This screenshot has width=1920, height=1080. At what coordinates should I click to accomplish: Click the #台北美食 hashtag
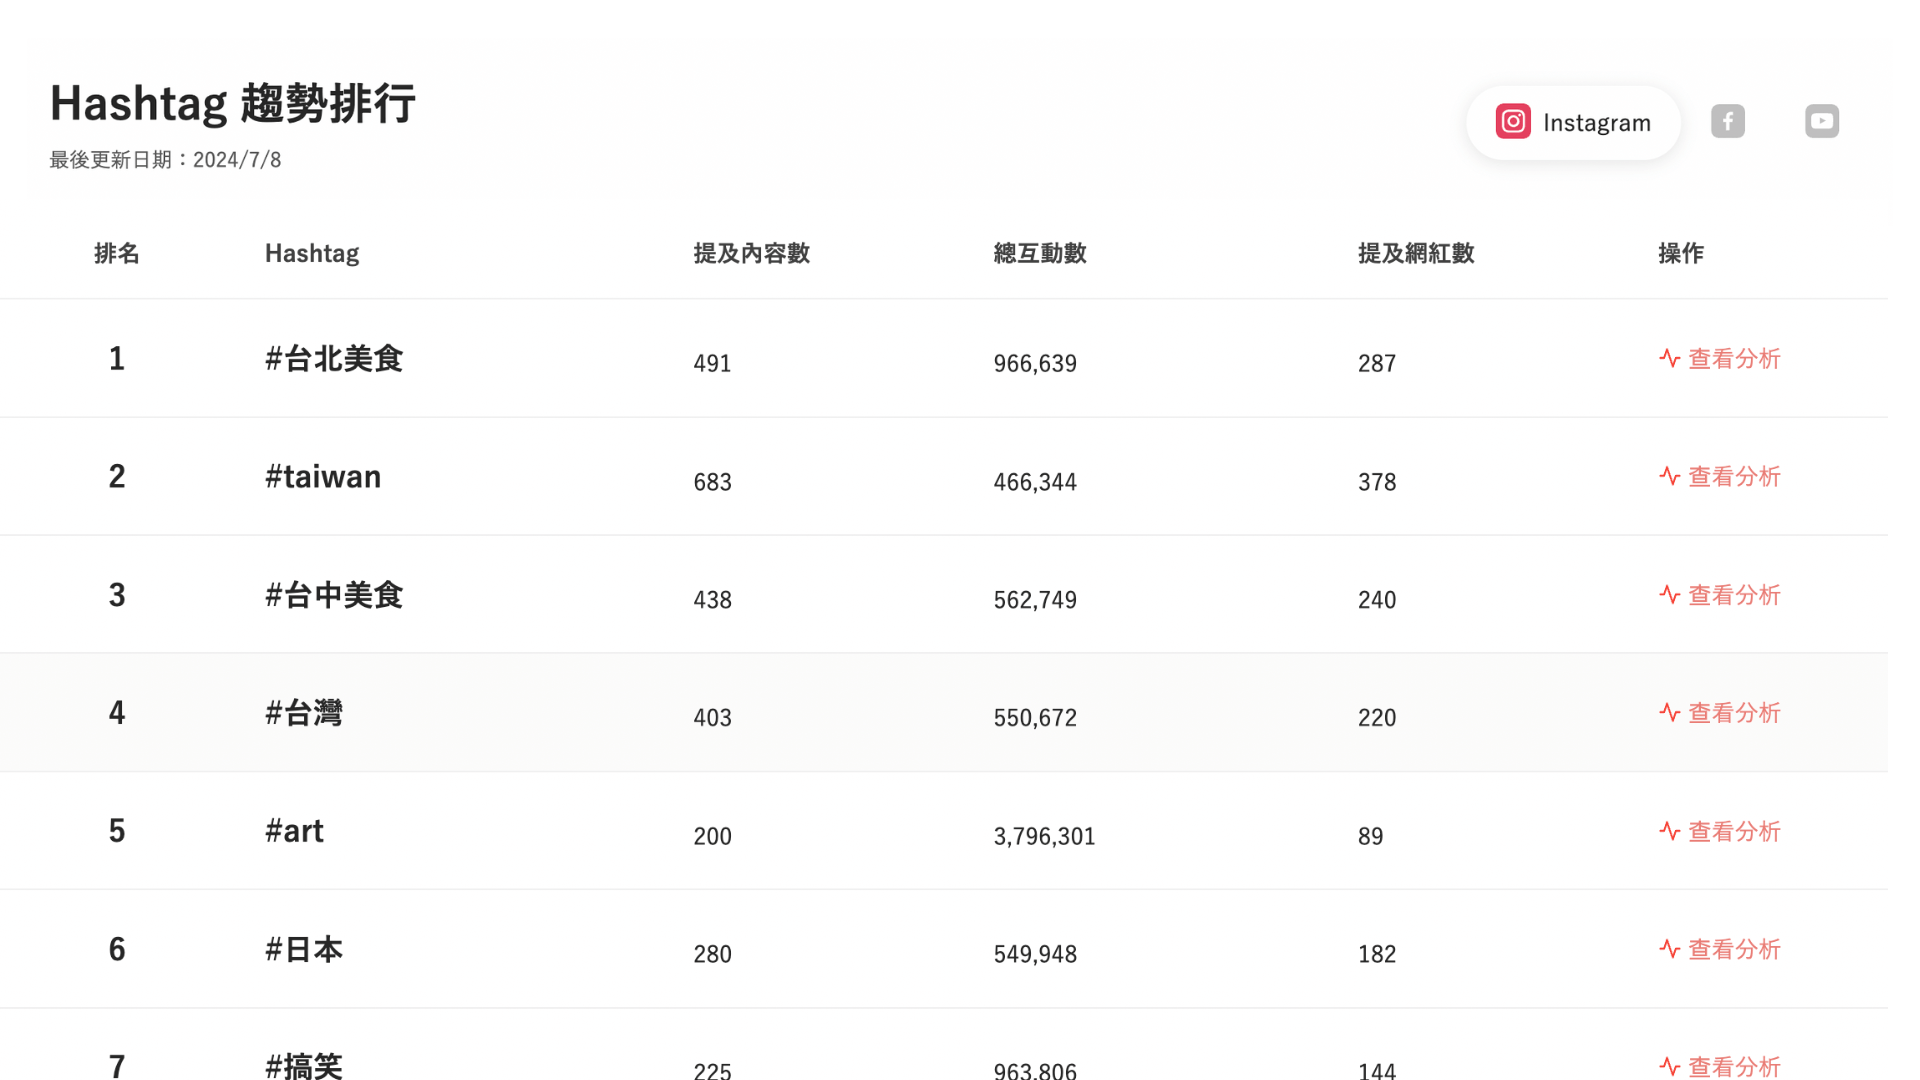(x=334, y=359)
